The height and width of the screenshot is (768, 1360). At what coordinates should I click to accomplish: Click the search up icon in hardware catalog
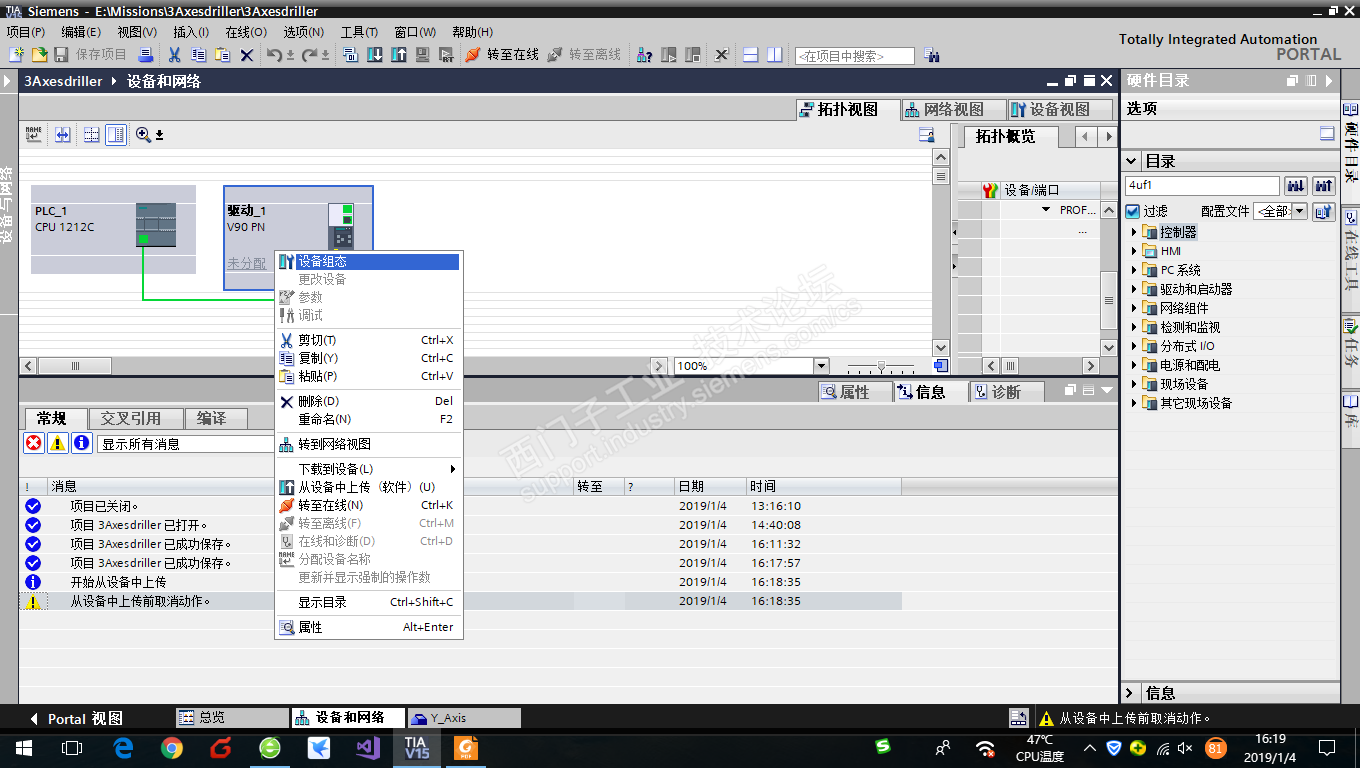(1324, 185)
